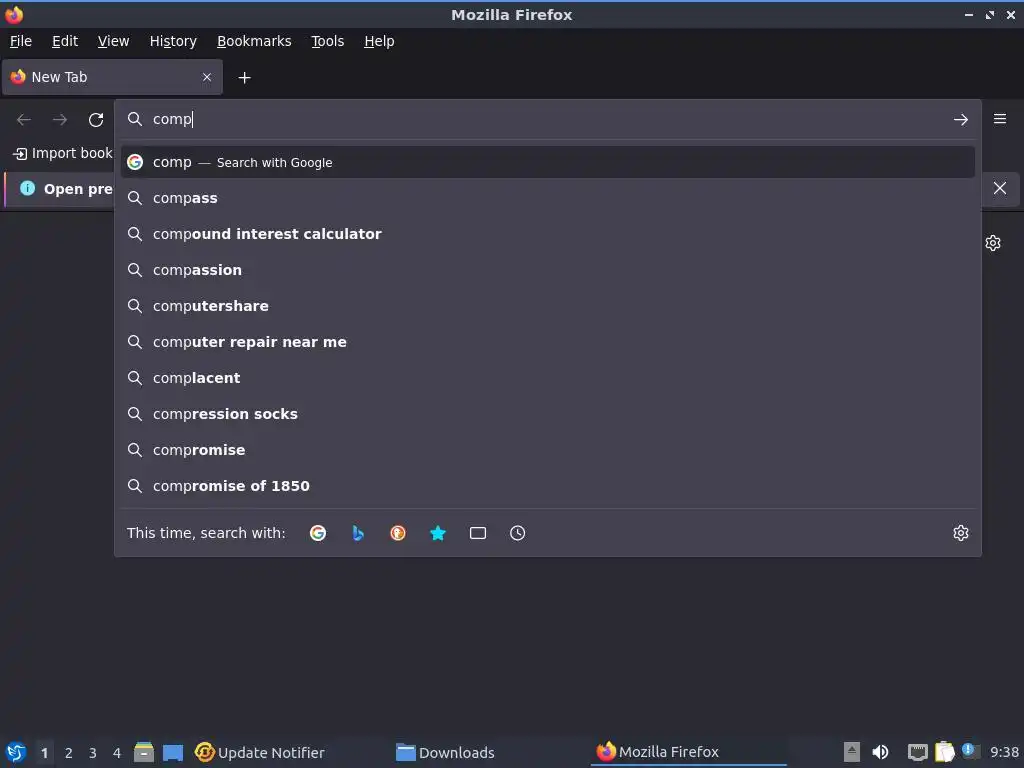Go forward one page

tap(60, 120)
